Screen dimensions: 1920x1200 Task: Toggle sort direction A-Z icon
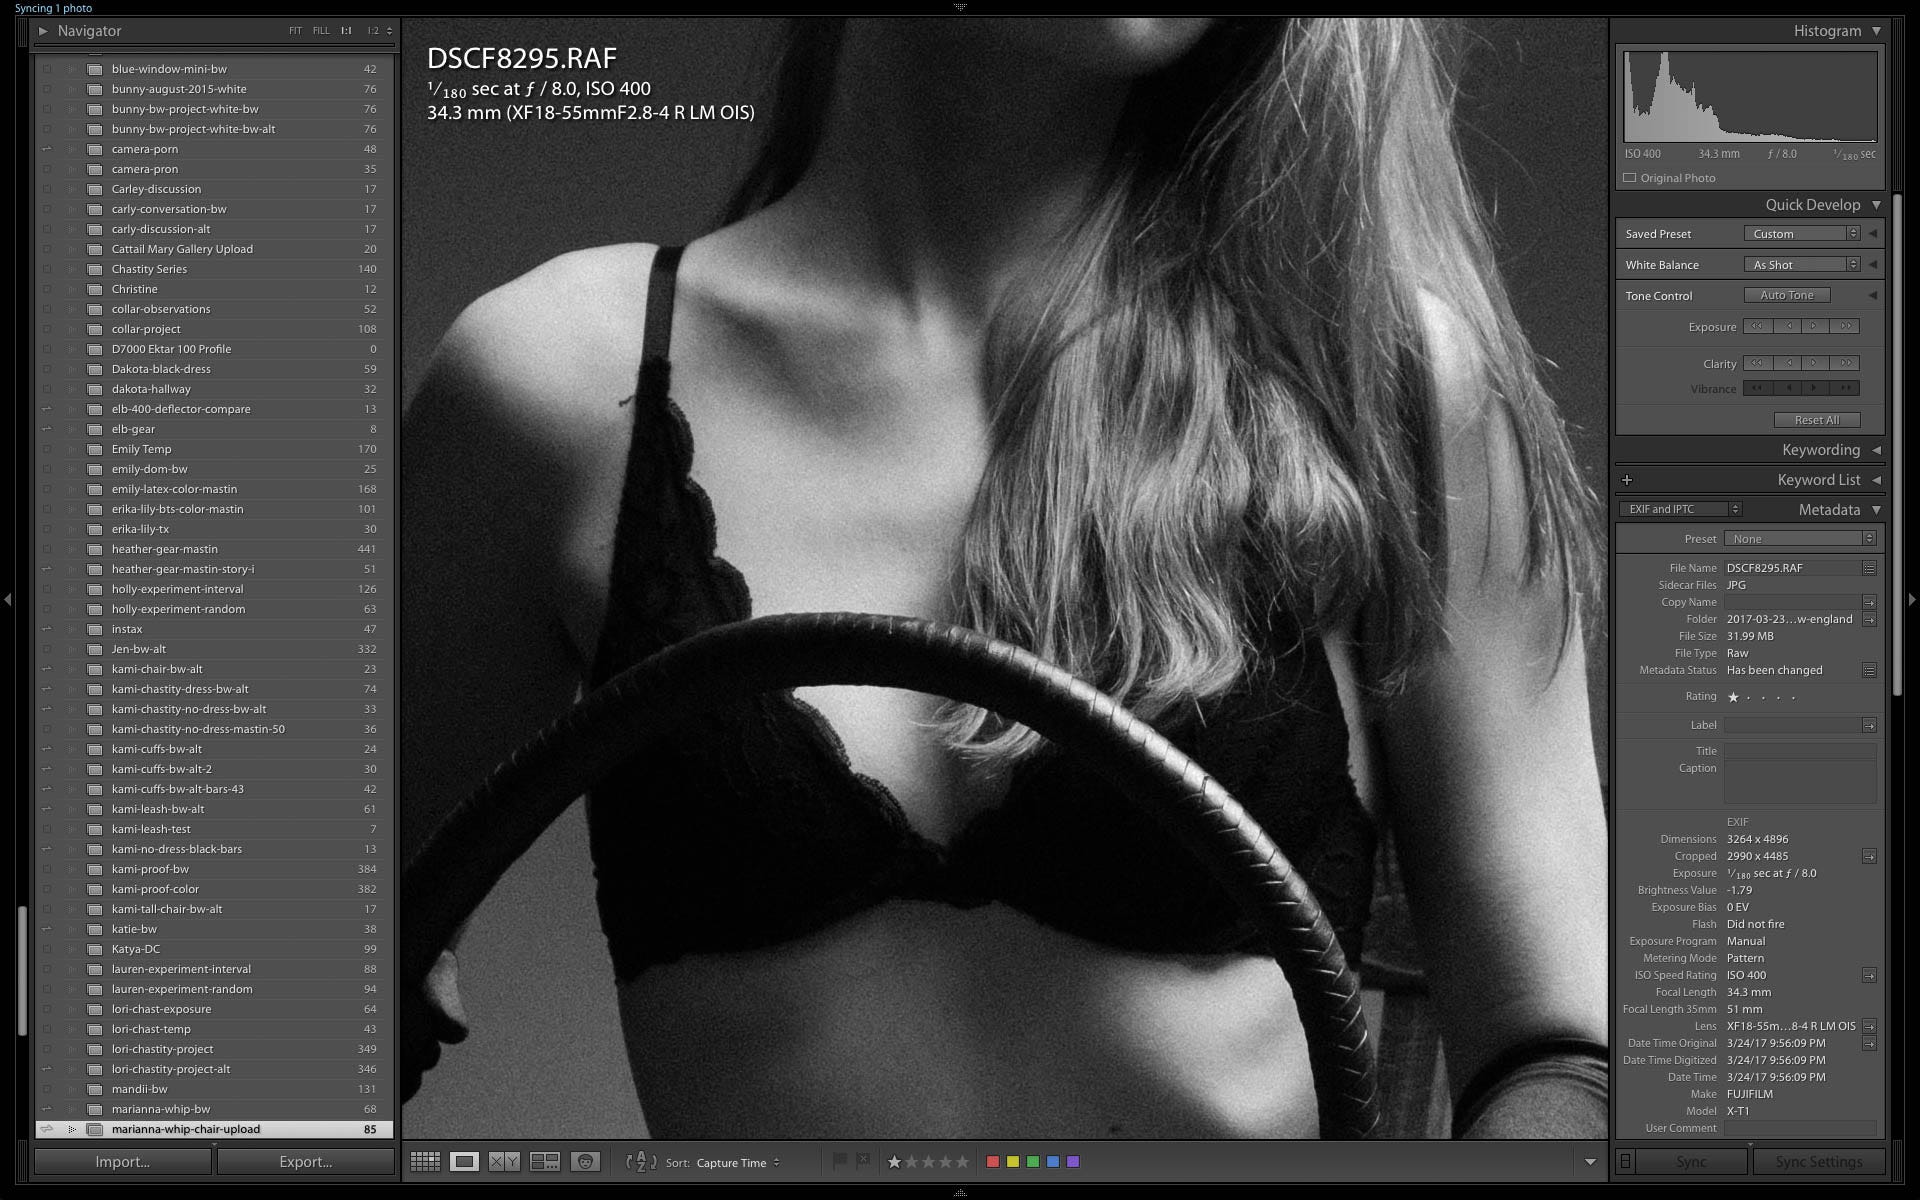point(641,1161)
